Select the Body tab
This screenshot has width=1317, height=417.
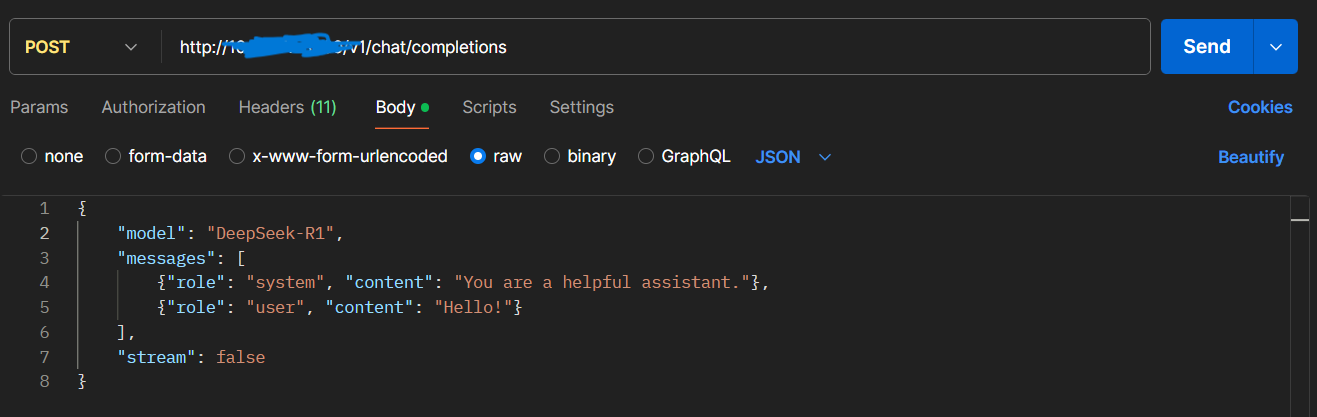pyautogui.click(x=402, y=107)
